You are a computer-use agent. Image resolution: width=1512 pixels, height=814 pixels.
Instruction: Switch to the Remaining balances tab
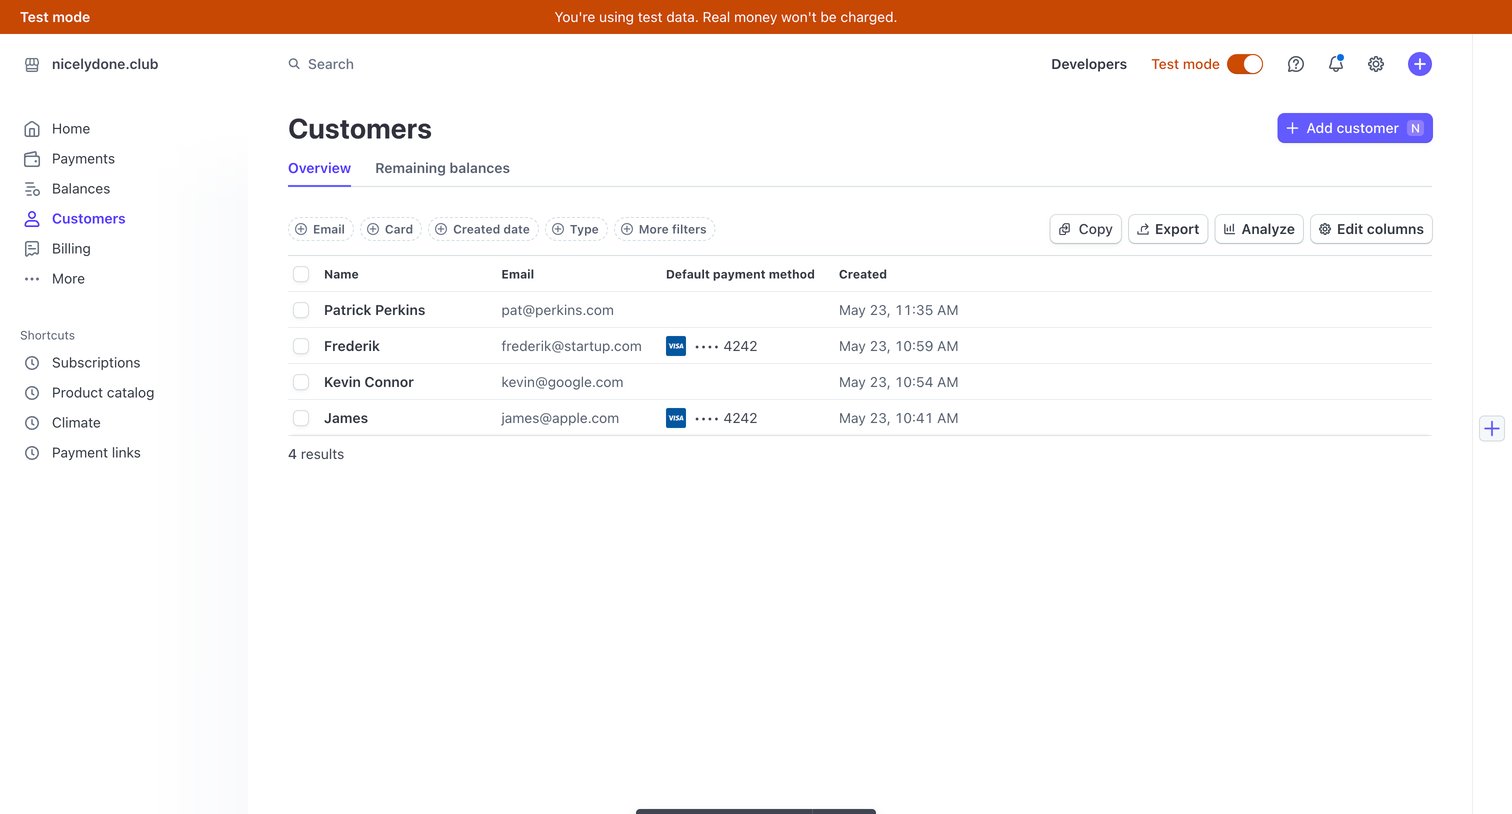(442, 168)
